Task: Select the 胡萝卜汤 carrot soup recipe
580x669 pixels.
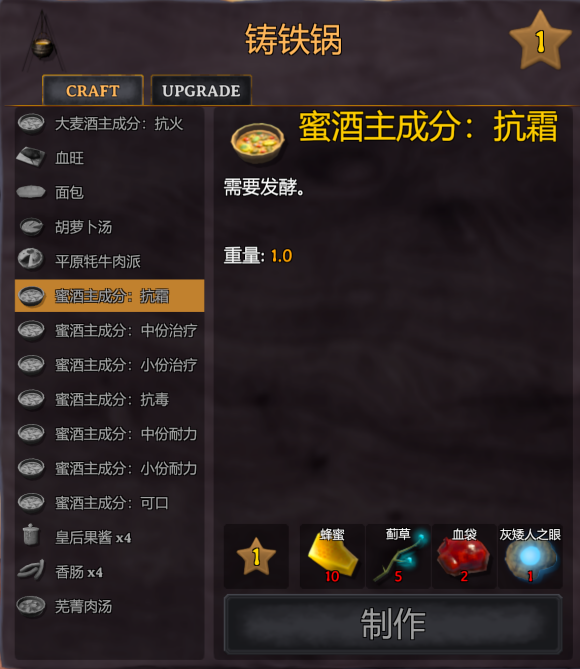Action: pyautogui.click(x=109, y=227)
